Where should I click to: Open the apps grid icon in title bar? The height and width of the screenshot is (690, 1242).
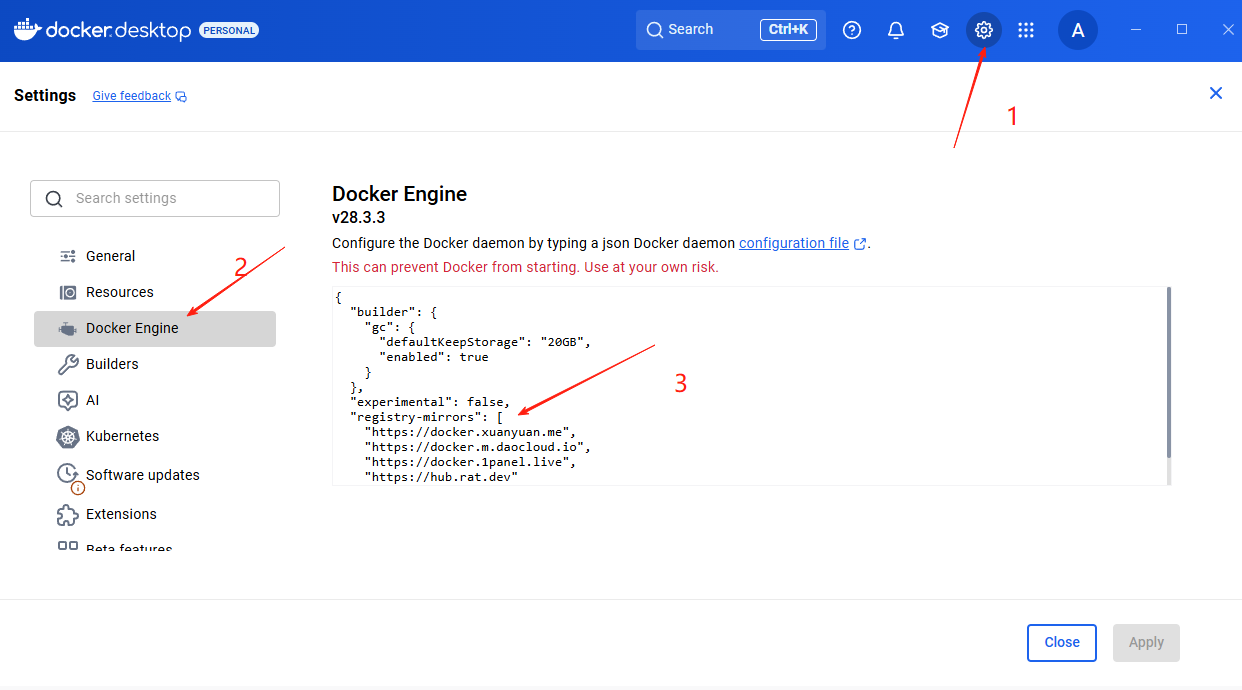tap(1026, 30)
